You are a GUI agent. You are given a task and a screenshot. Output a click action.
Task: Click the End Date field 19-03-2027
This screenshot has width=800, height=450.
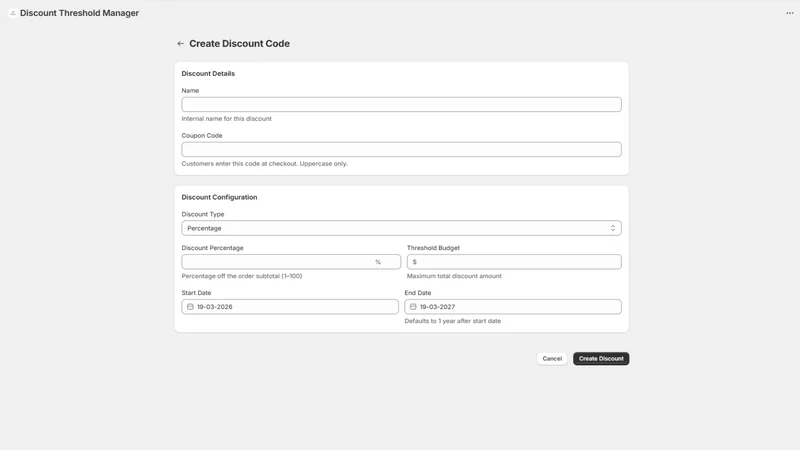click(x=513, y=307)
